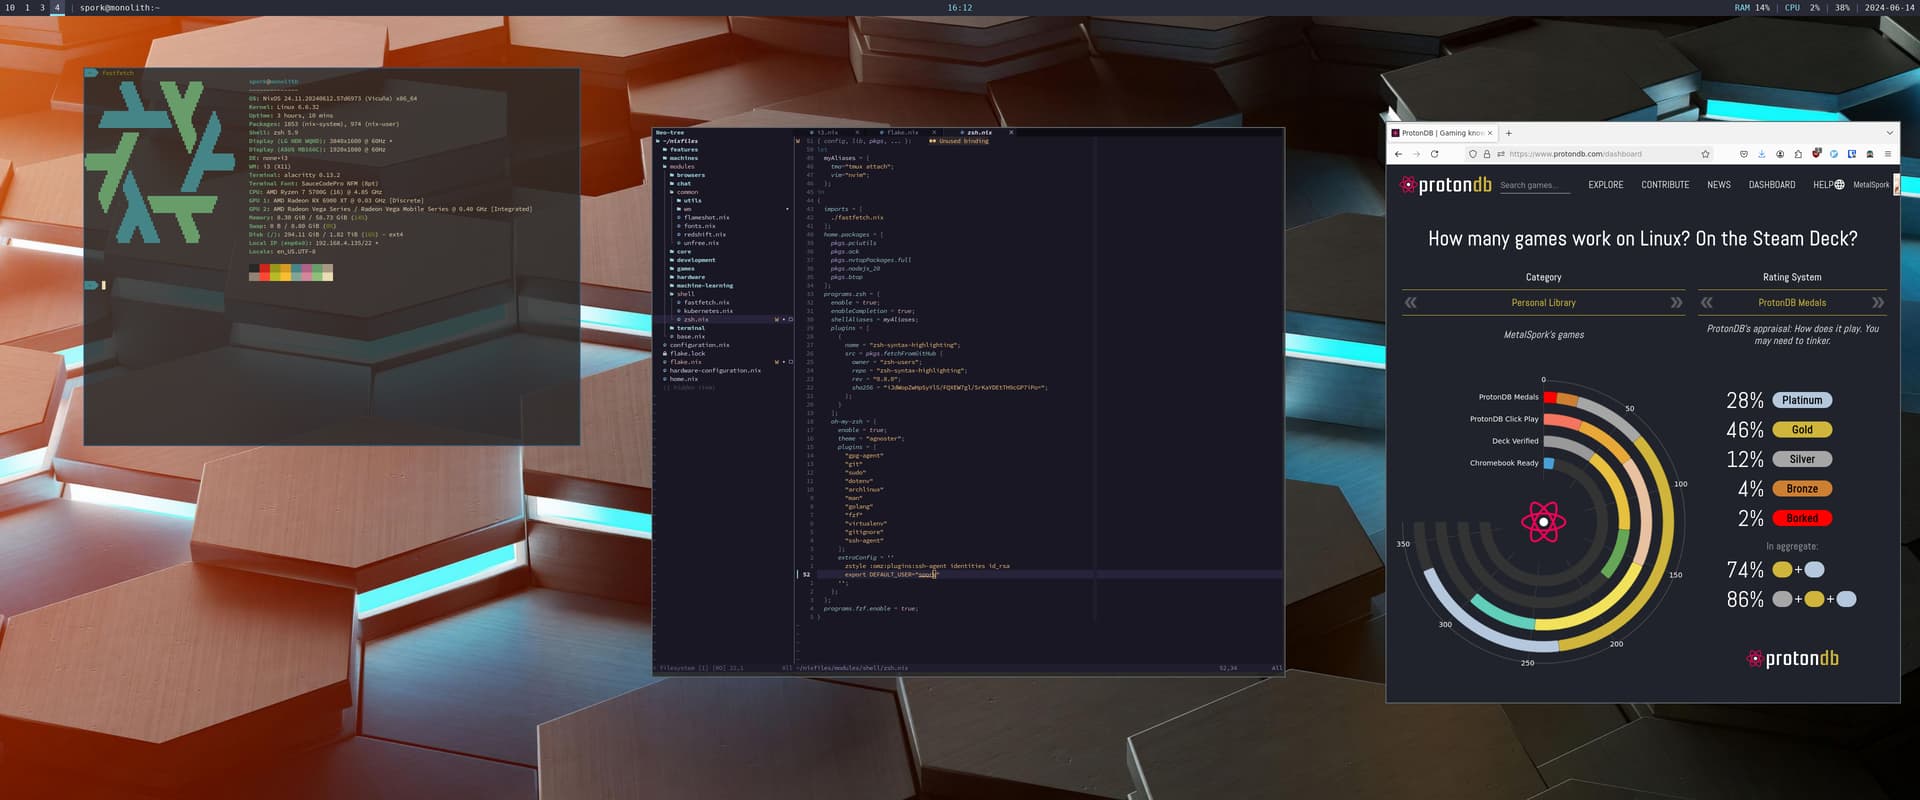This screenshot has width=1920, height=800.
Task: Open the Firefox downloads panel icon
Action: tap(1761, 154)
